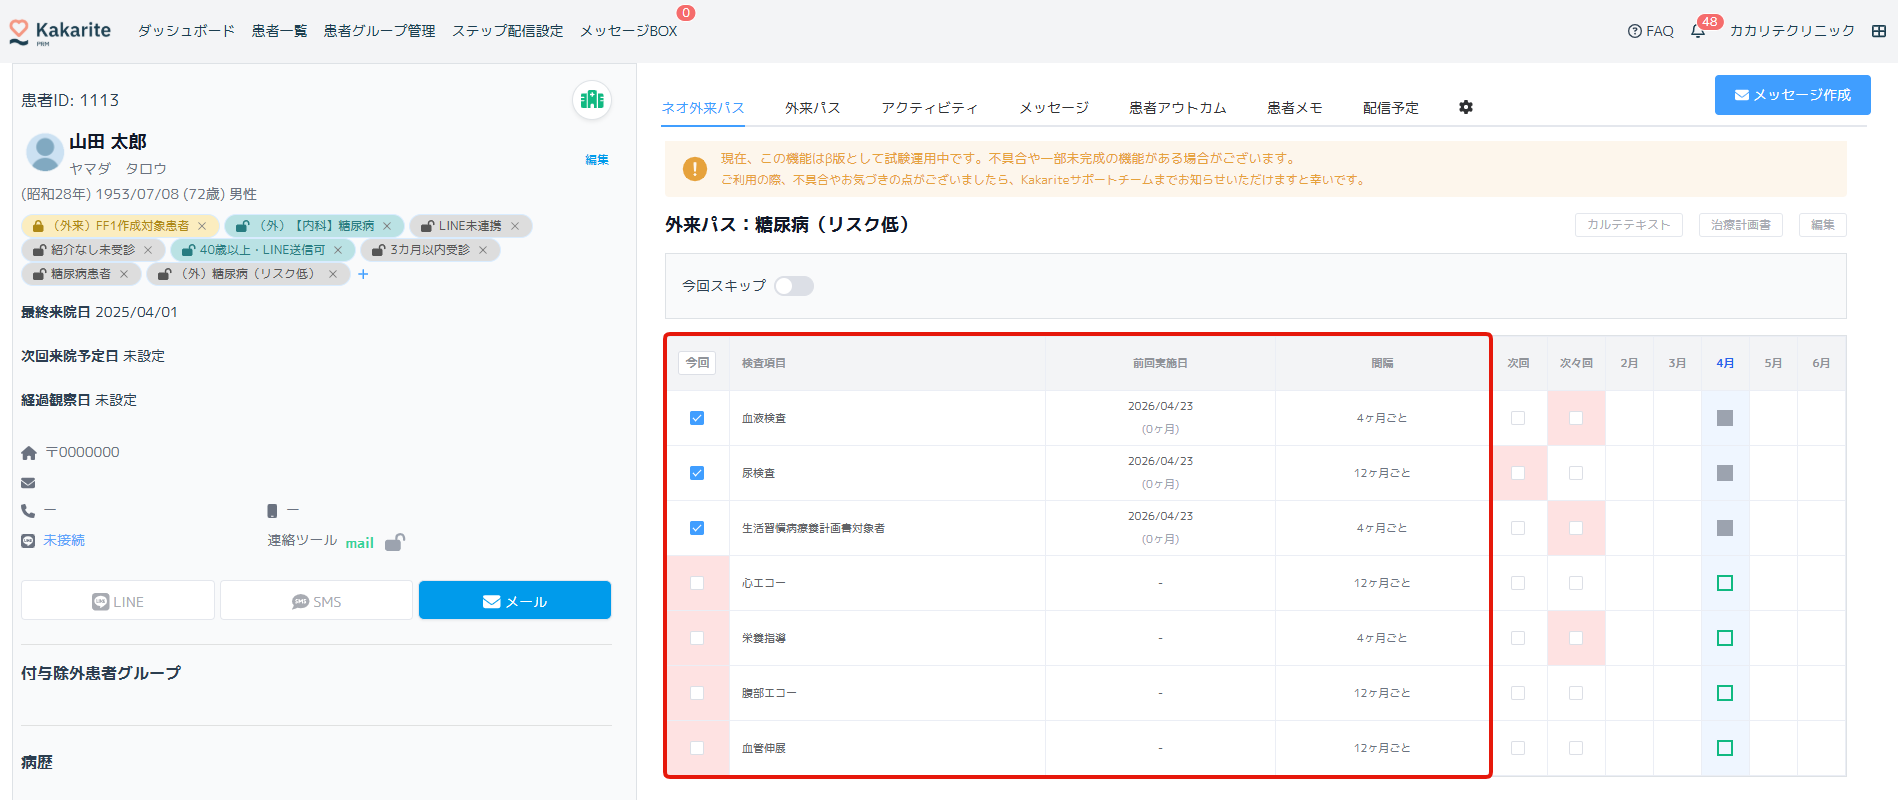Open the カカリテクリニック account menu
This screenshot has width=1898, height=800.
(1792, 31)
